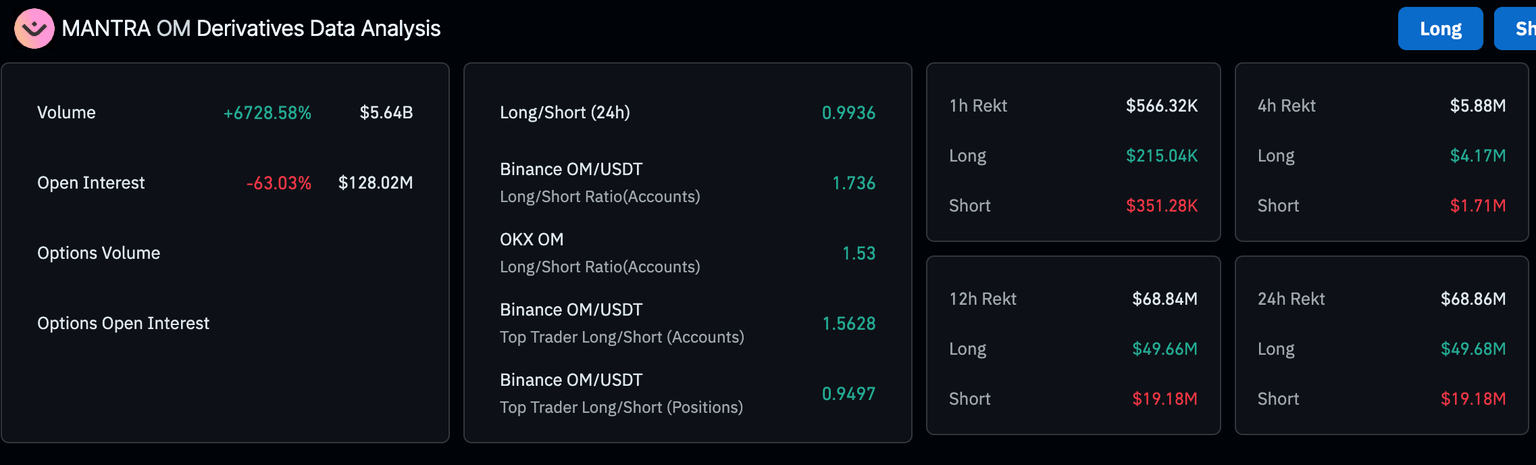Select the Options Volume row label
Image resolution: width=1536 pixels, height=465 pixels.
98,253
